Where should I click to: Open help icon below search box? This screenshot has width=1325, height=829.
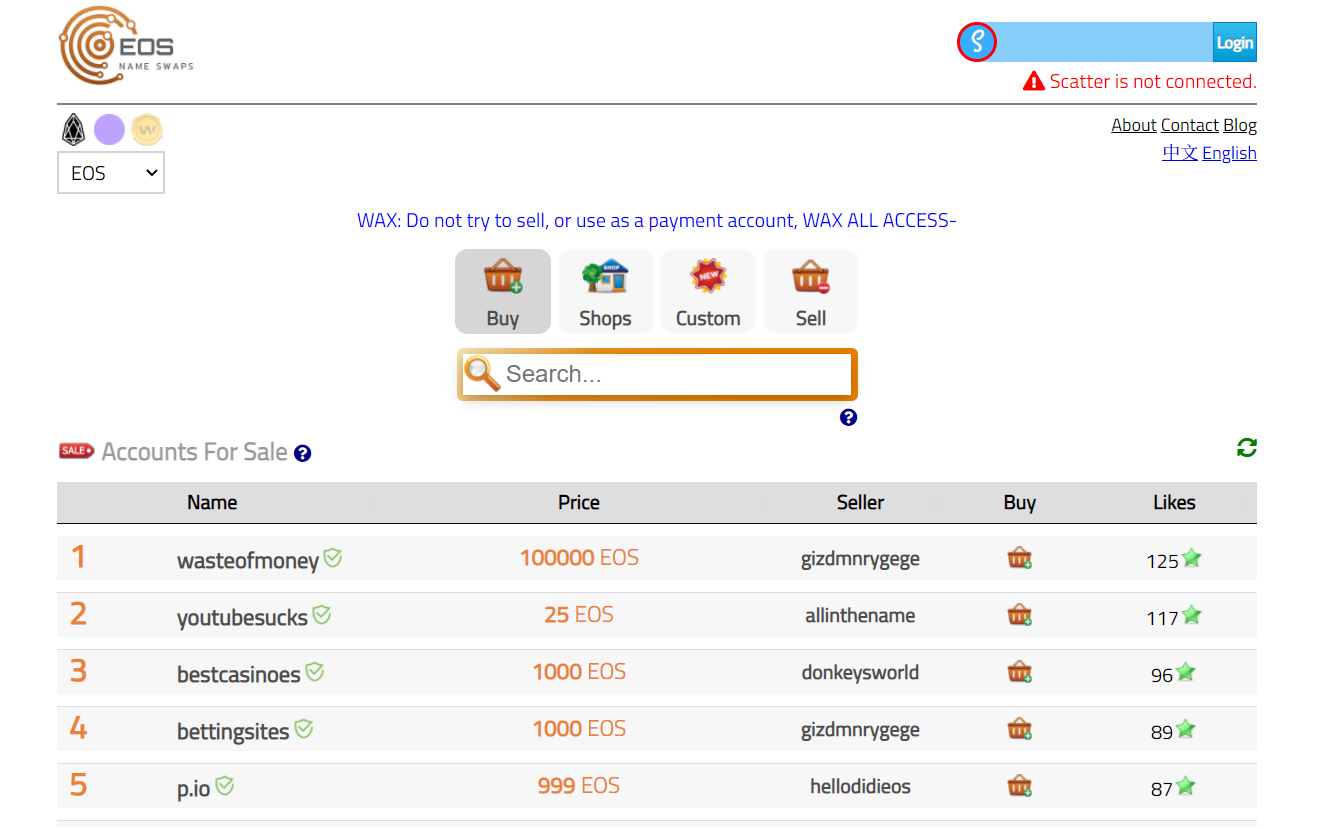(848, 417)
